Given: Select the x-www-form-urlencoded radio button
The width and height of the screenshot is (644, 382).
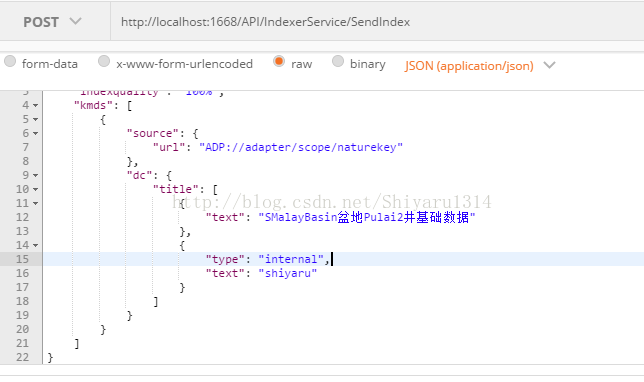Looking at the screenshot, I should (x=104, y=62).
